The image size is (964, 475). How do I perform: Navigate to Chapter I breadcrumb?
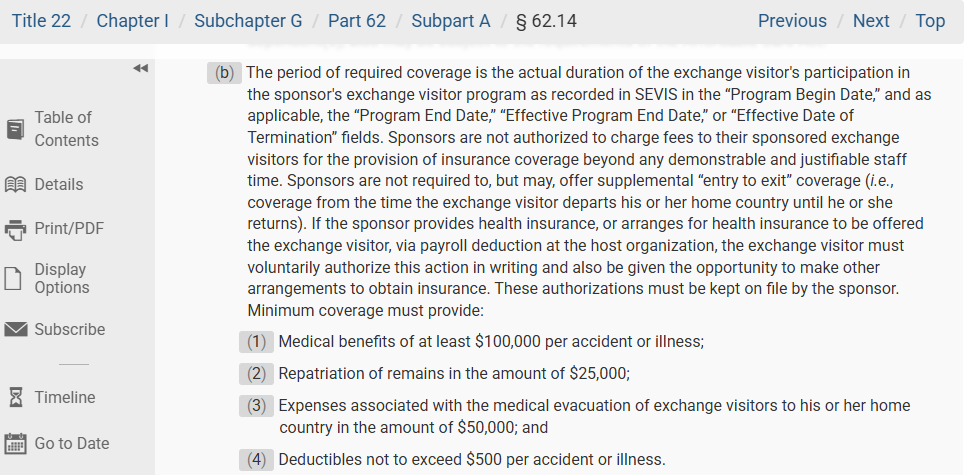[x=132, y=21]
